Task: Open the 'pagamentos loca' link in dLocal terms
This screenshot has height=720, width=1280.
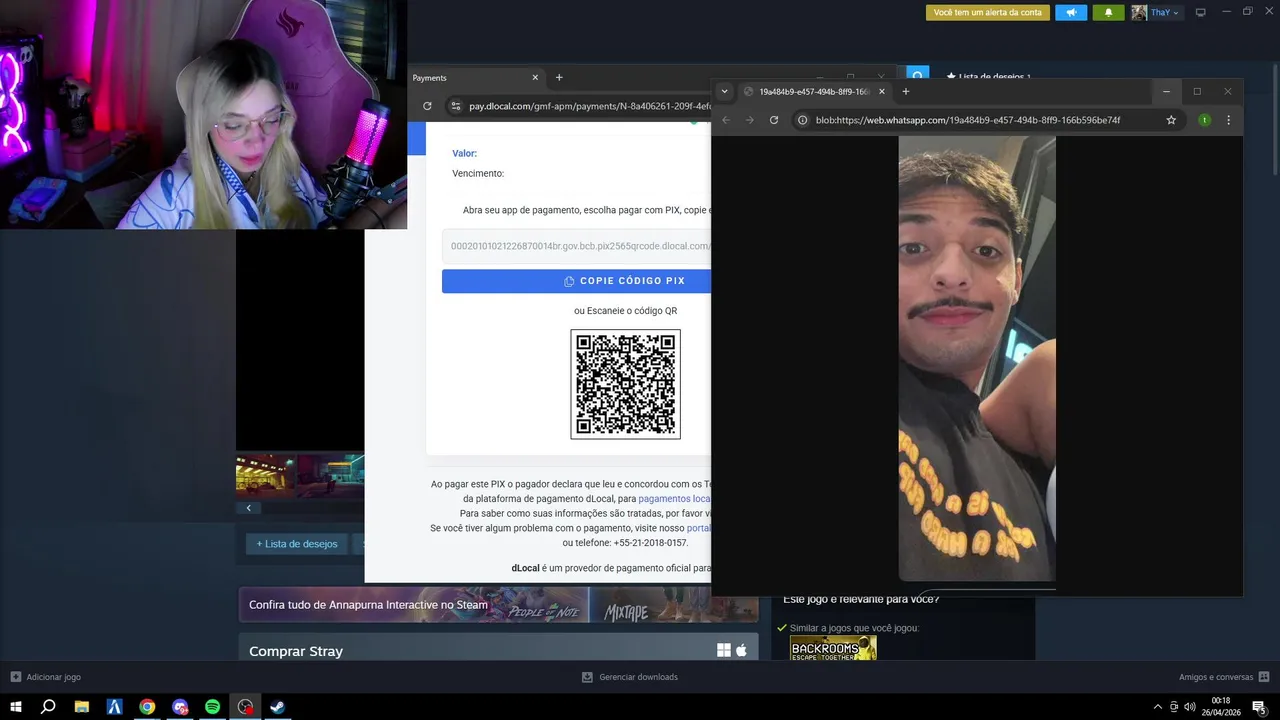Action: 674,498
